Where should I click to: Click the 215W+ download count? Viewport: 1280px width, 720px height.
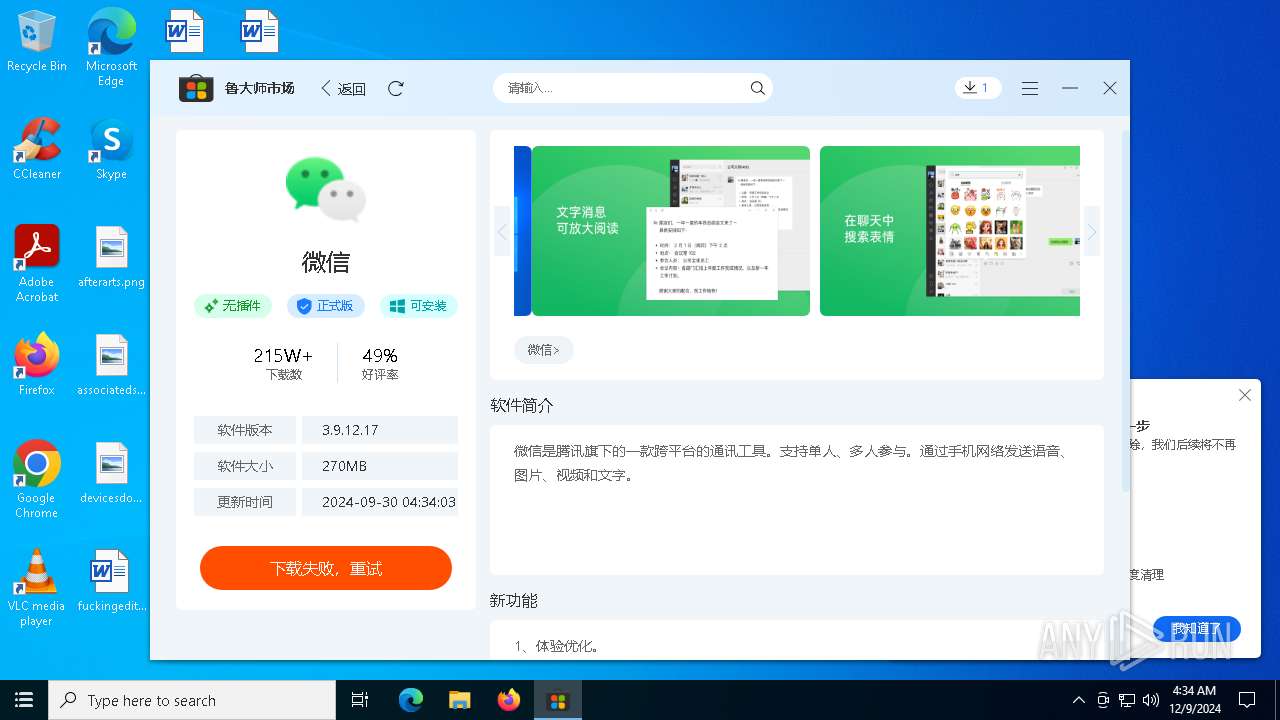[x=284, y=355]
